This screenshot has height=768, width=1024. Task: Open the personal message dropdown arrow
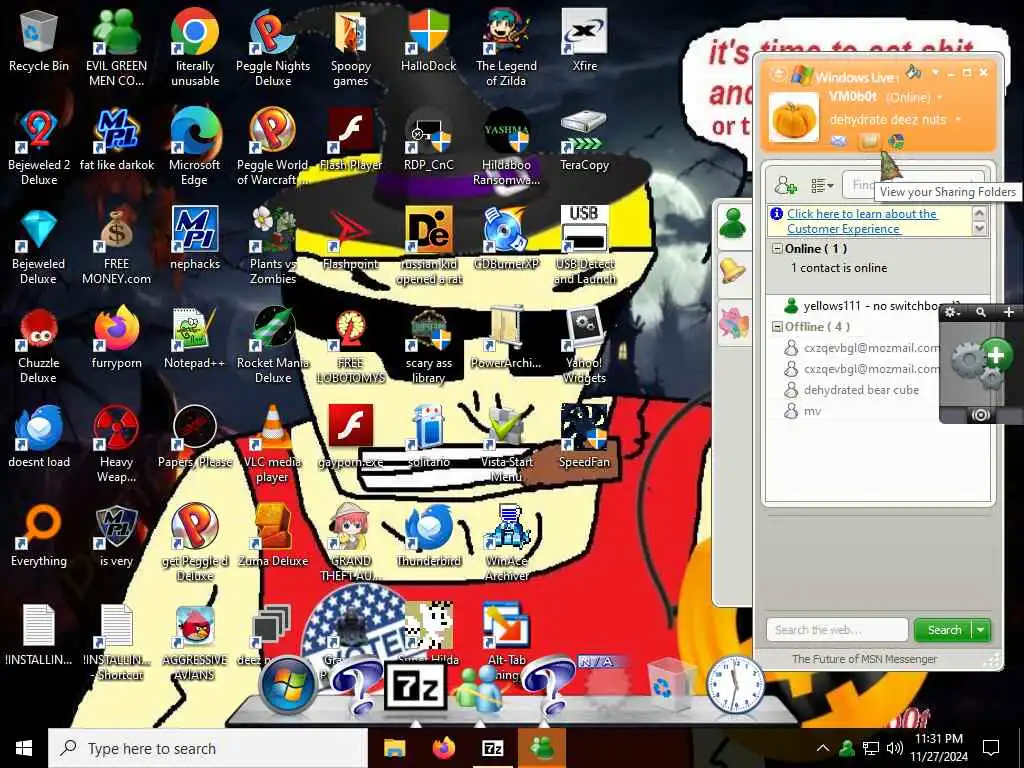coord(958,120)
